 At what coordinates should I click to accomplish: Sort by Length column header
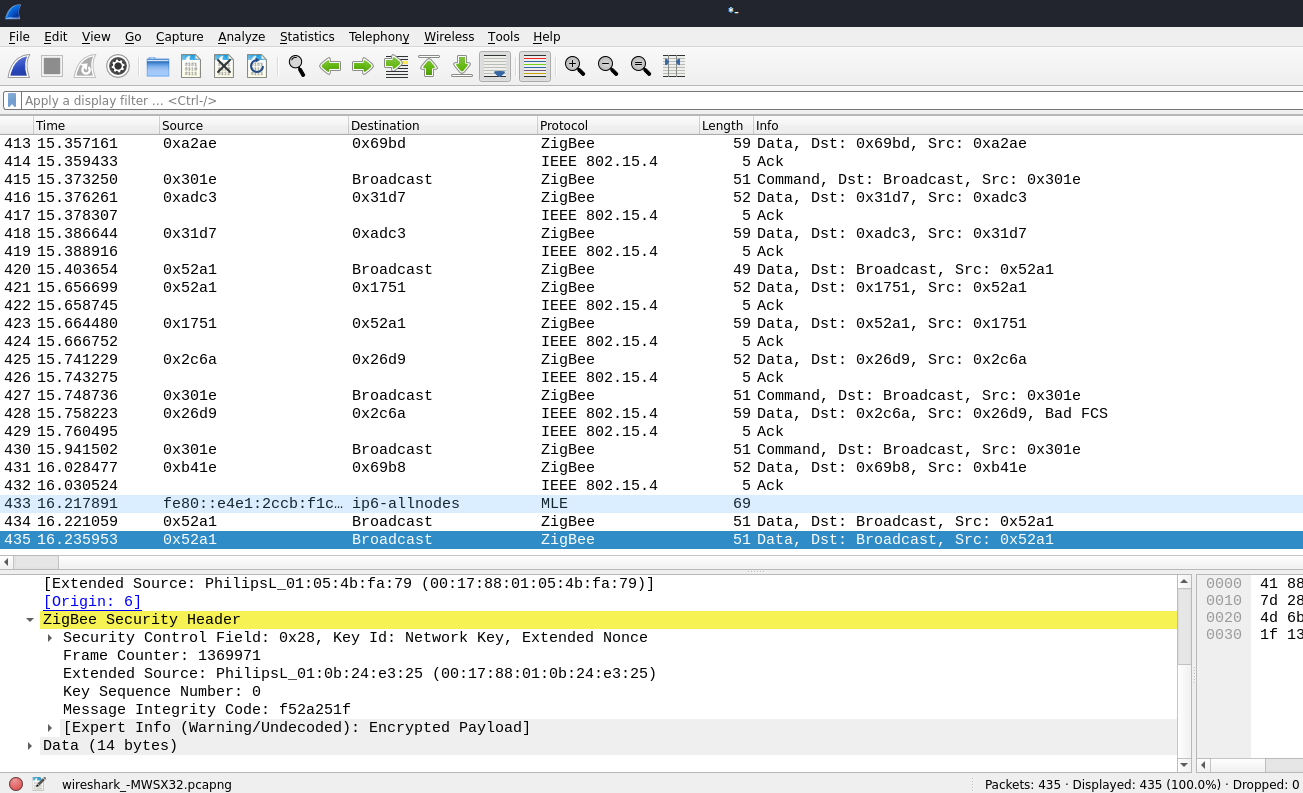click(726, 125)
